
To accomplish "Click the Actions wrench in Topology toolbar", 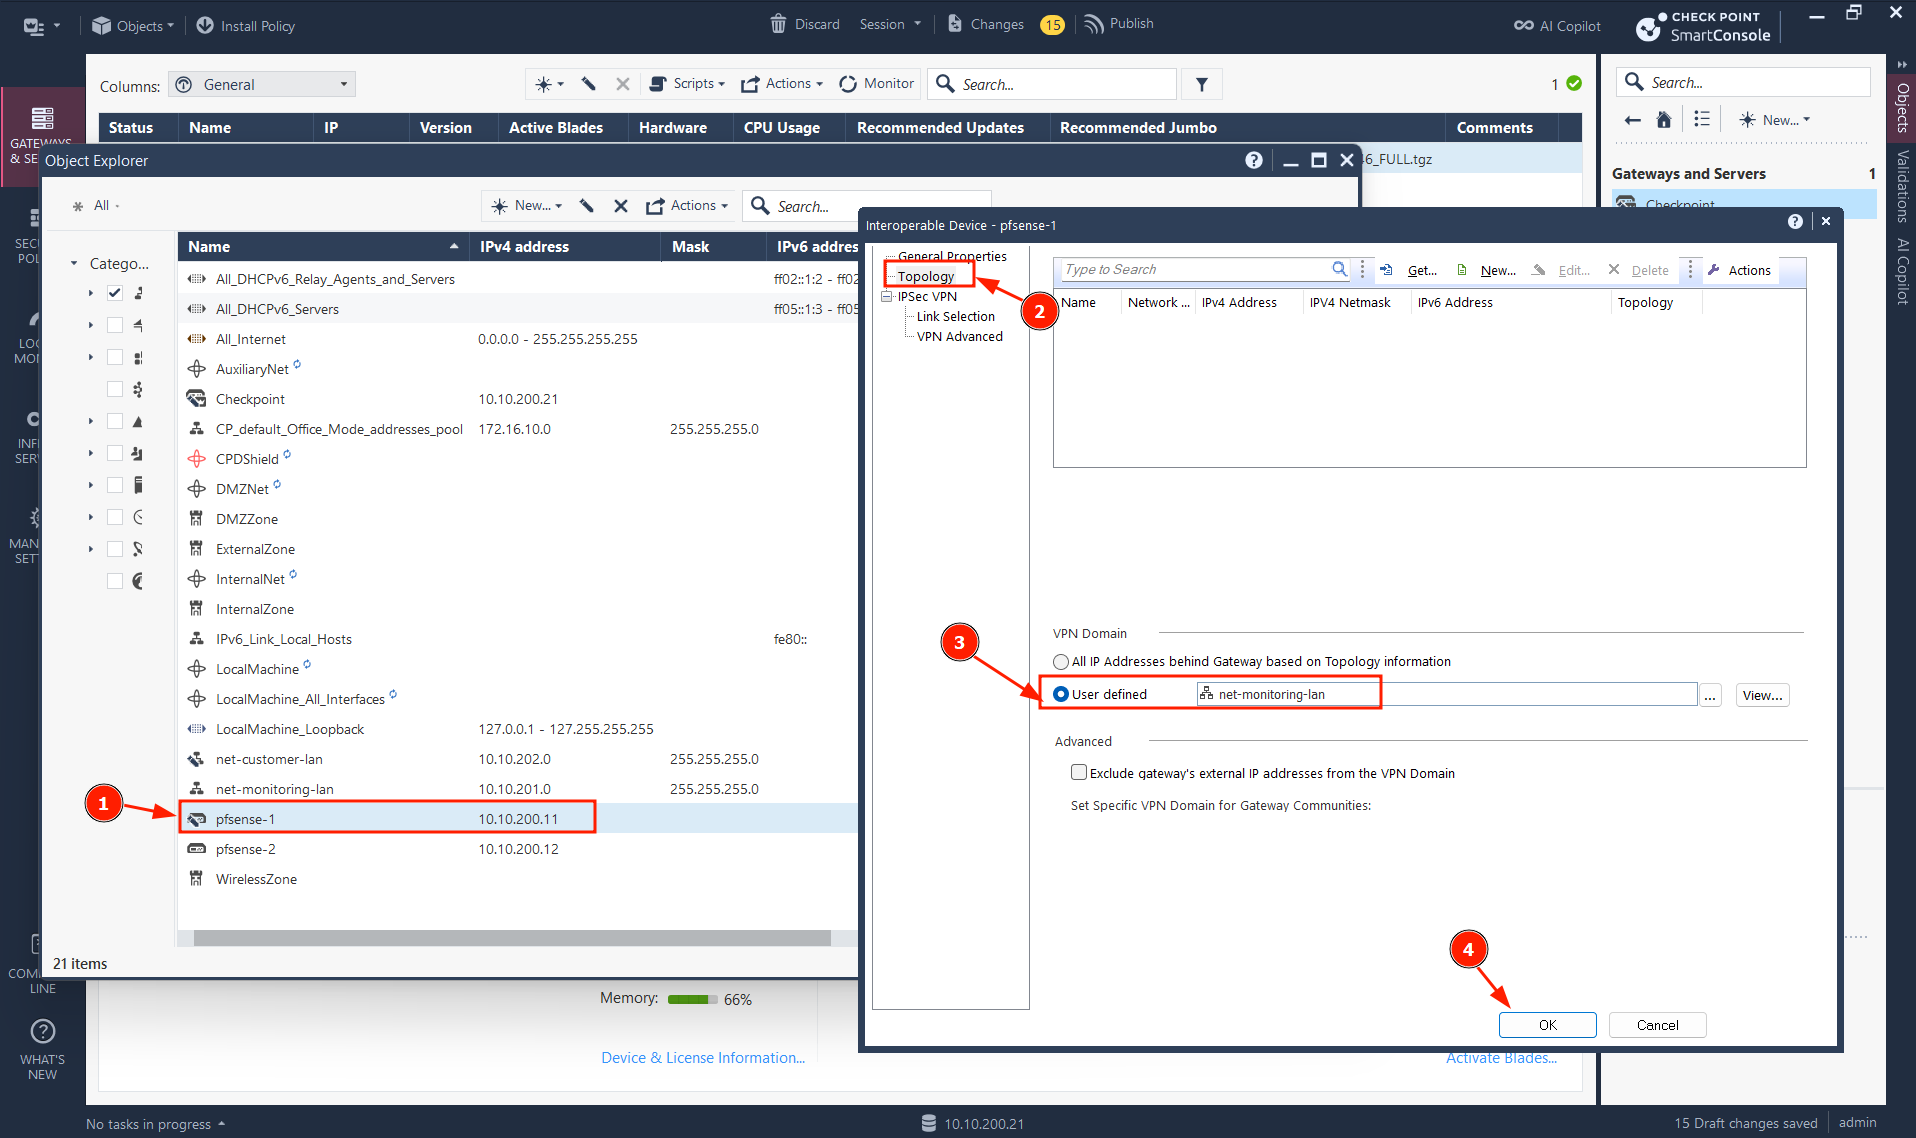I will click(1740, 270).
